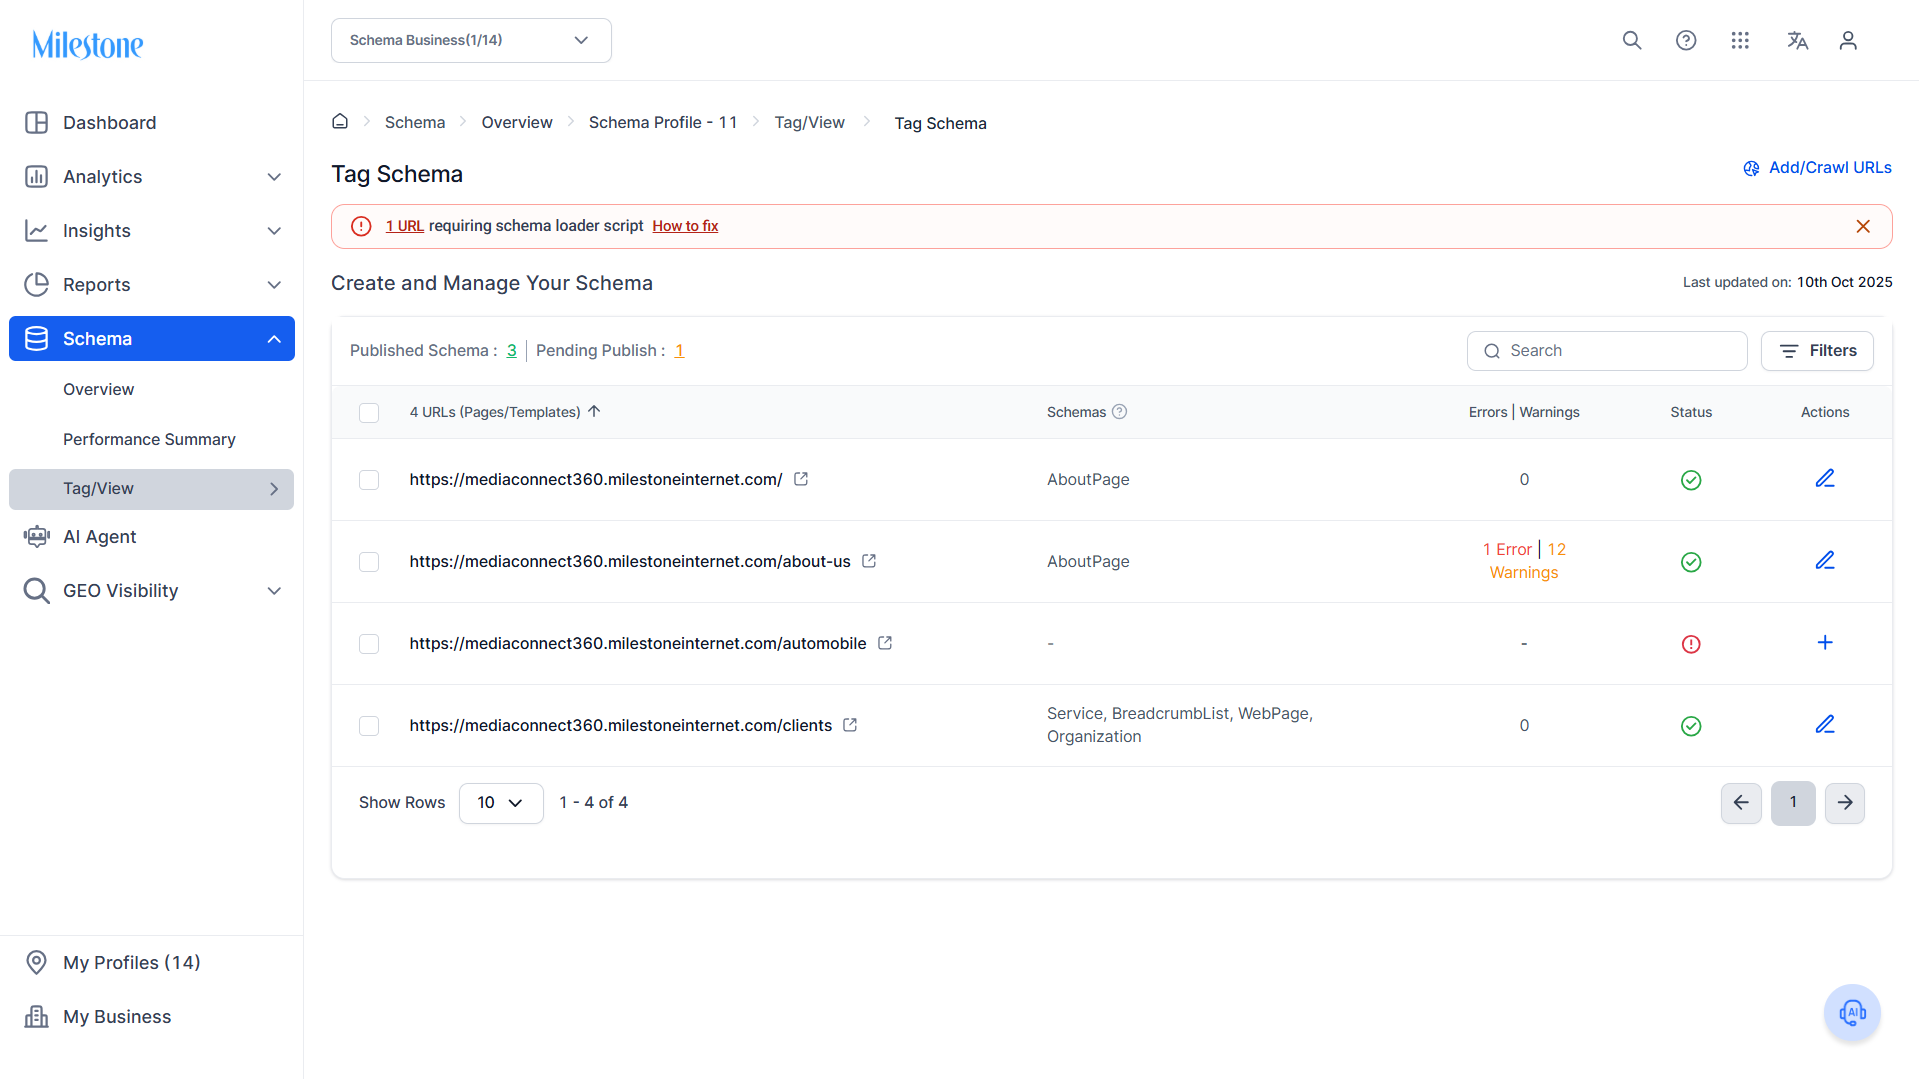Click the 1 URL alert link
The width and height of the screenshot is (1919, 1079).
405,226
